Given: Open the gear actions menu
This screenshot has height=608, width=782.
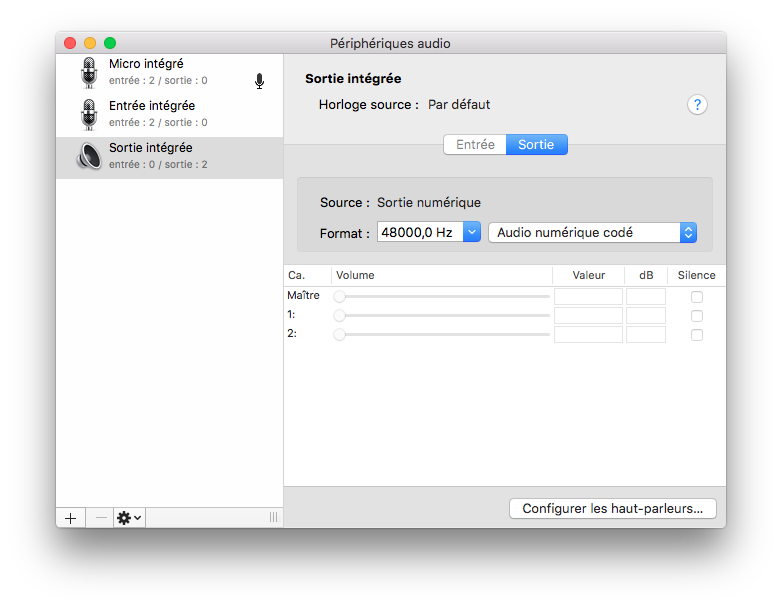Looking at the screenshot, I should click(x=129, y=518).
